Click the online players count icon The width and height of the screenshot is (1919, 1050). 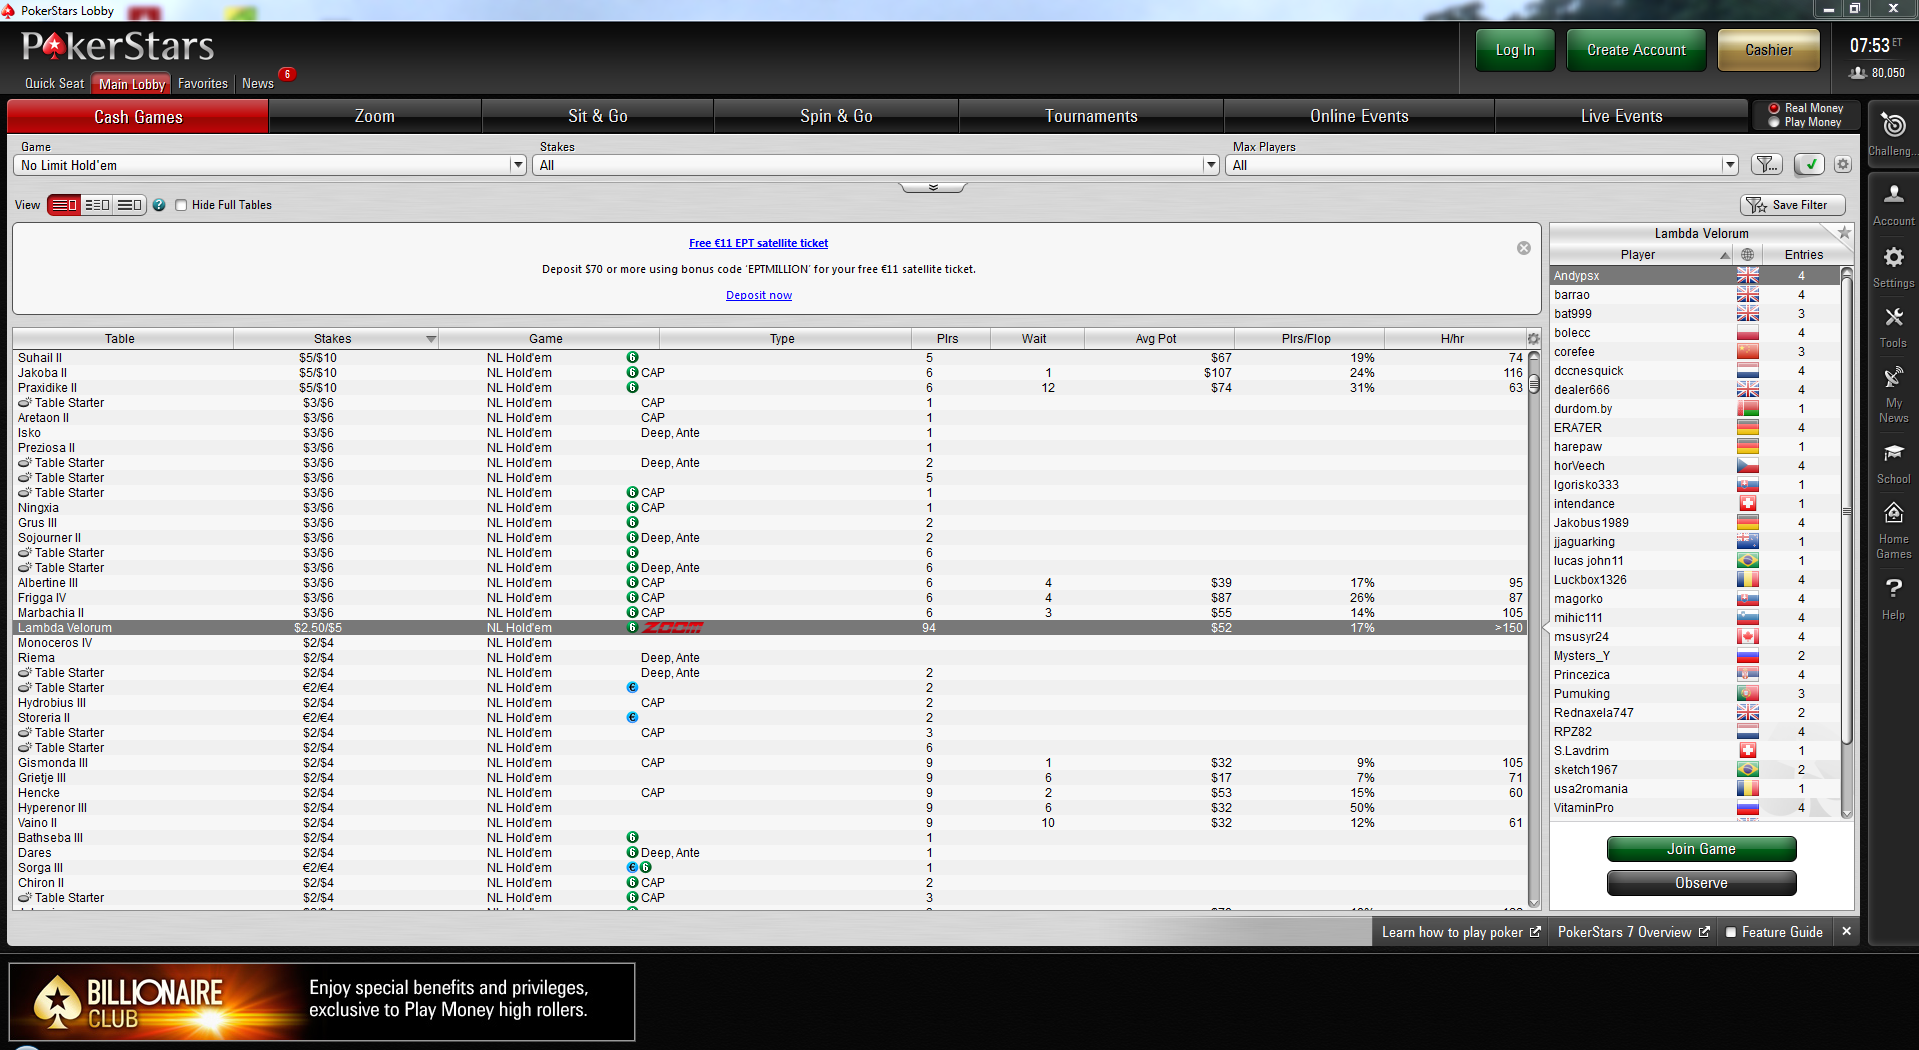[1858, 73]
